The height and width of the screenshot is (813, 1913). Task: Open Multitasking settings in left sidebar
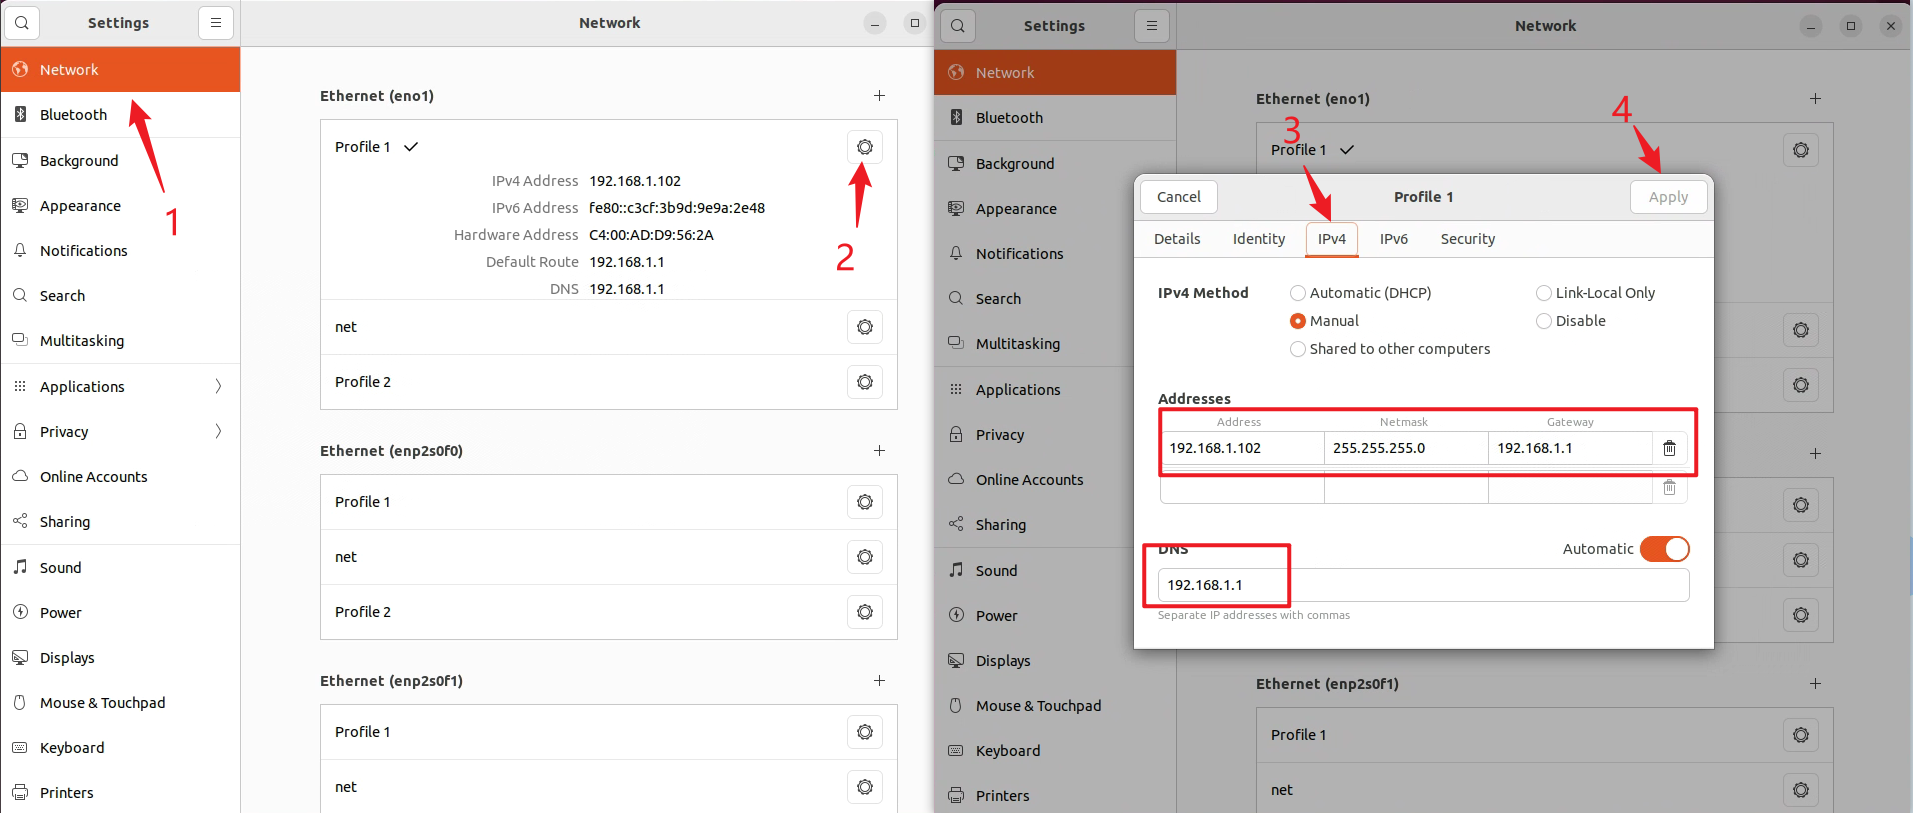coord(120,341)
